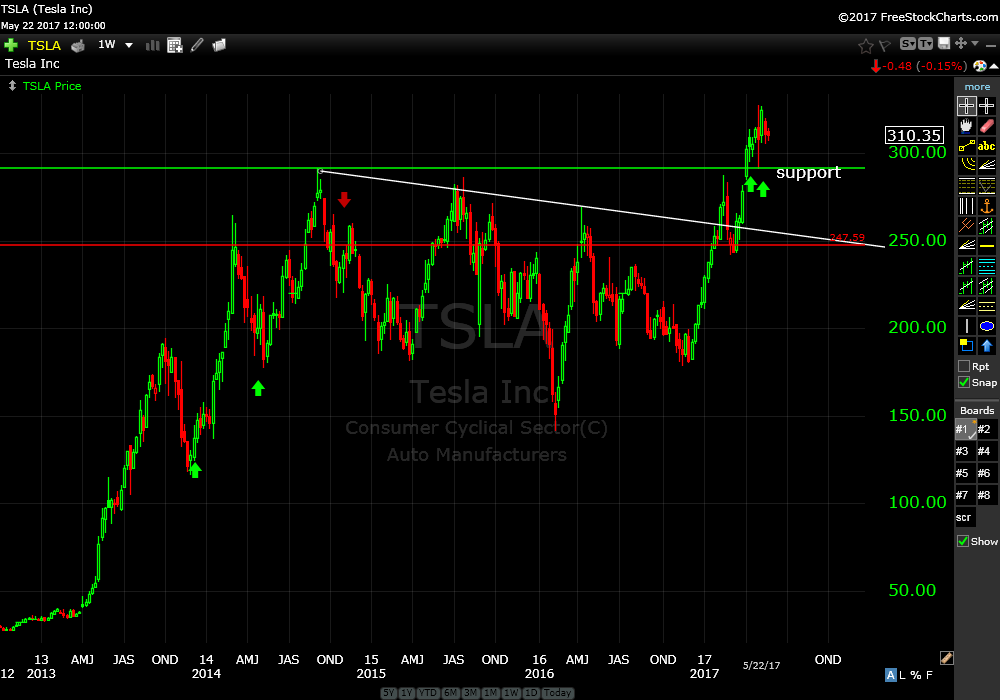
Task: Open the add indicator calendar-grid icon
Action: point(175,45)
